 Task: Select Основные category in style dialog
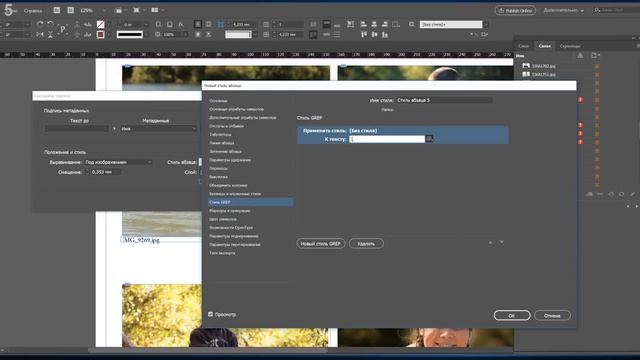[218, 100]
